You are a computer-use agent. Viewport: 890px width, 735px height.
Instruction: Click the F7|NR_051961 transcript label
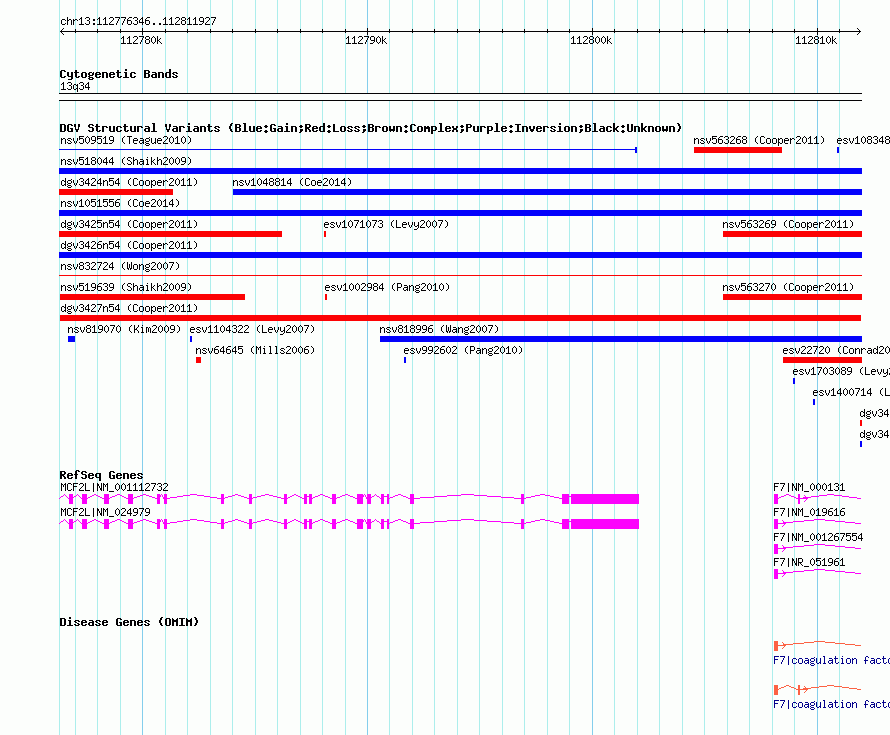coord(809,562)
